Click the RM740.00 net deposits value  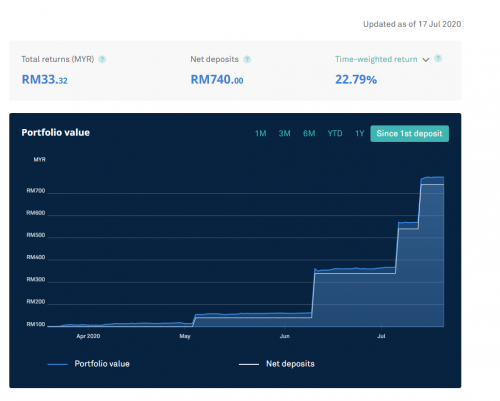coord(217,80)
